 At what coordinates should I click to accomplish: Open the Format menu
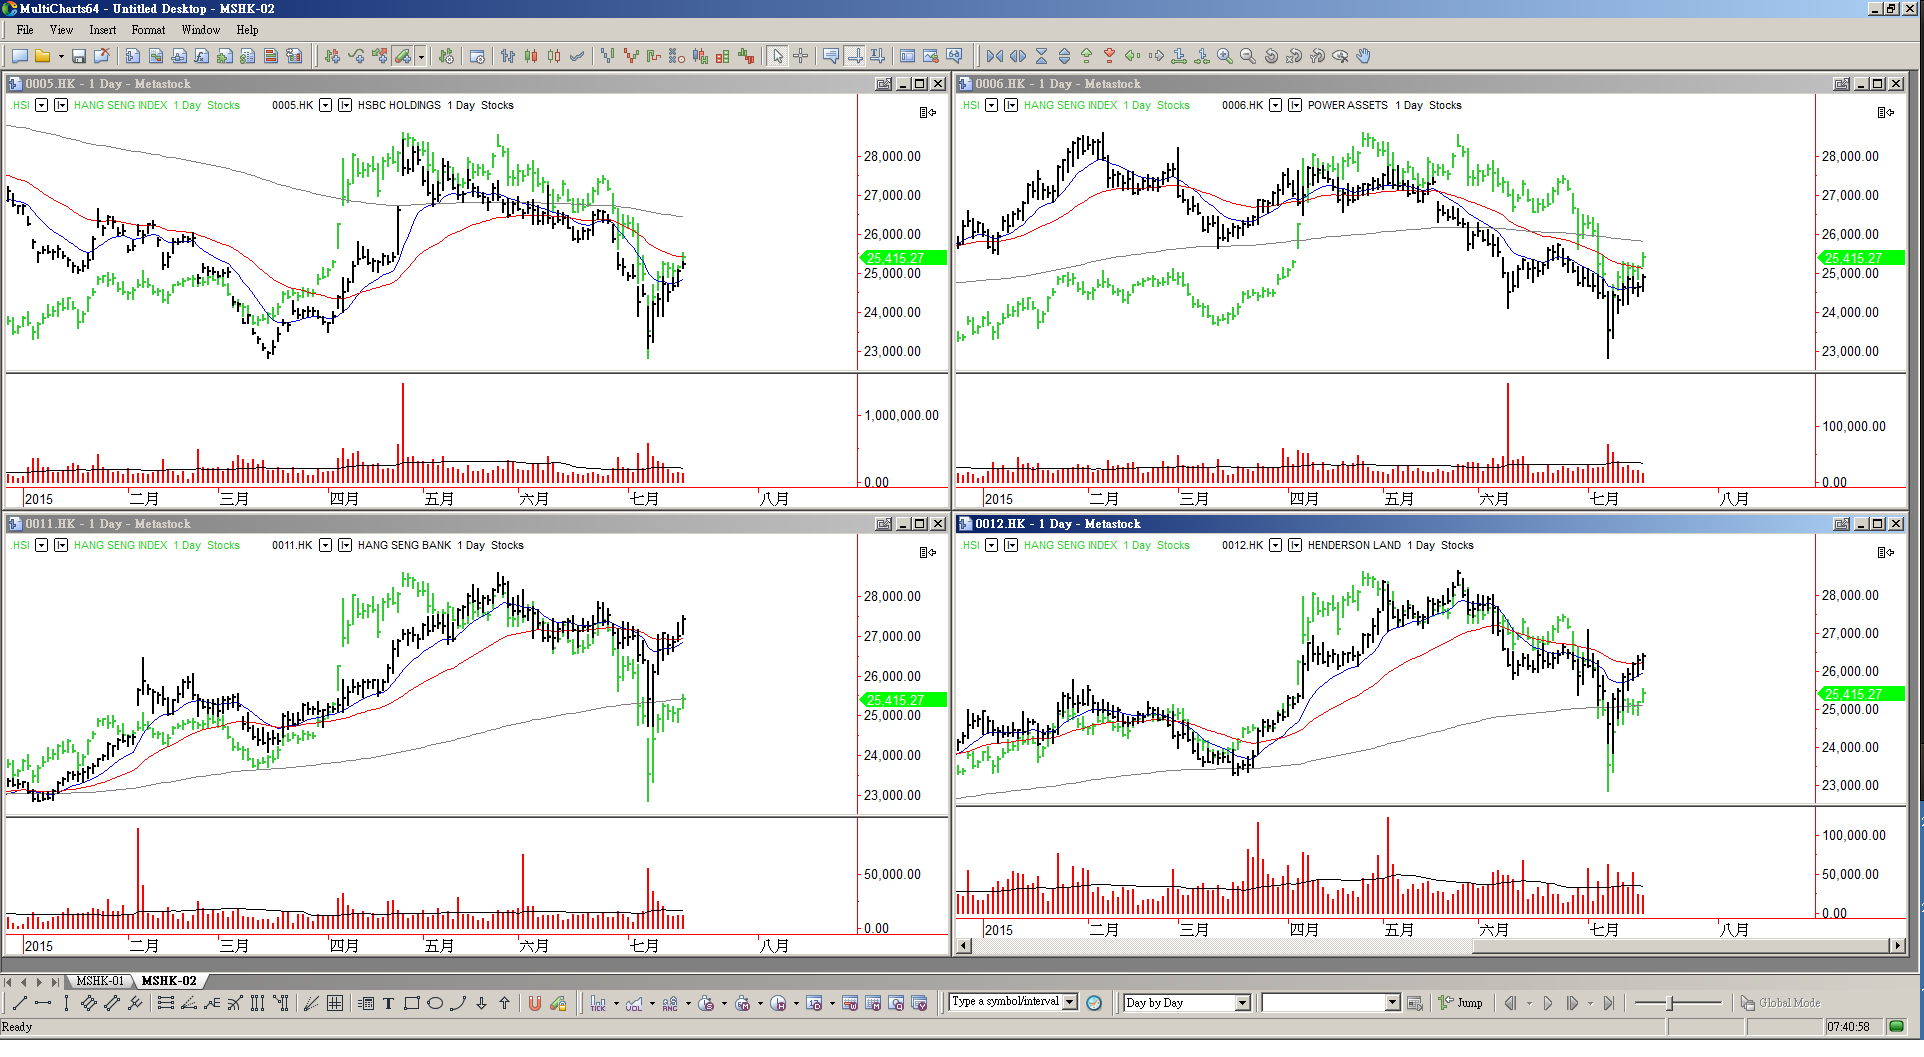148,30
